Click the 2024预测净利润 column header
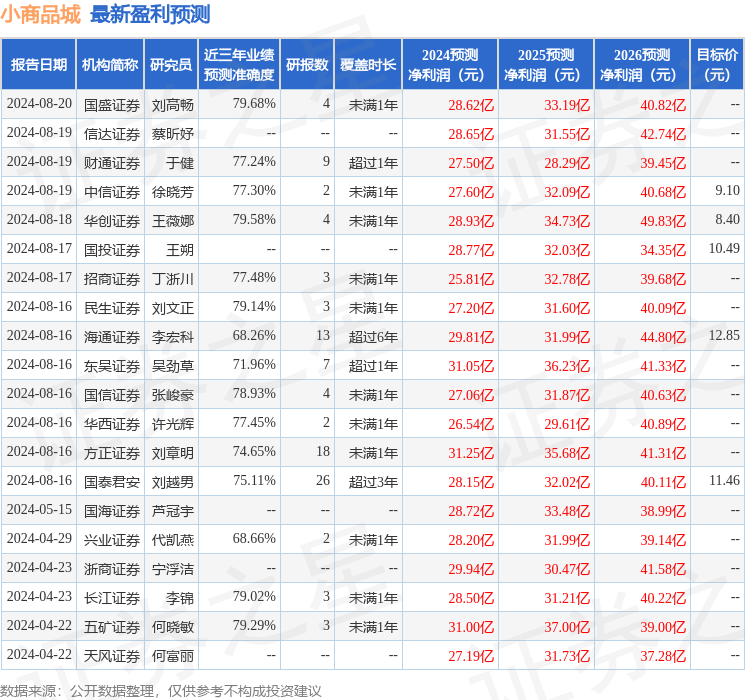 pos(450,65)
